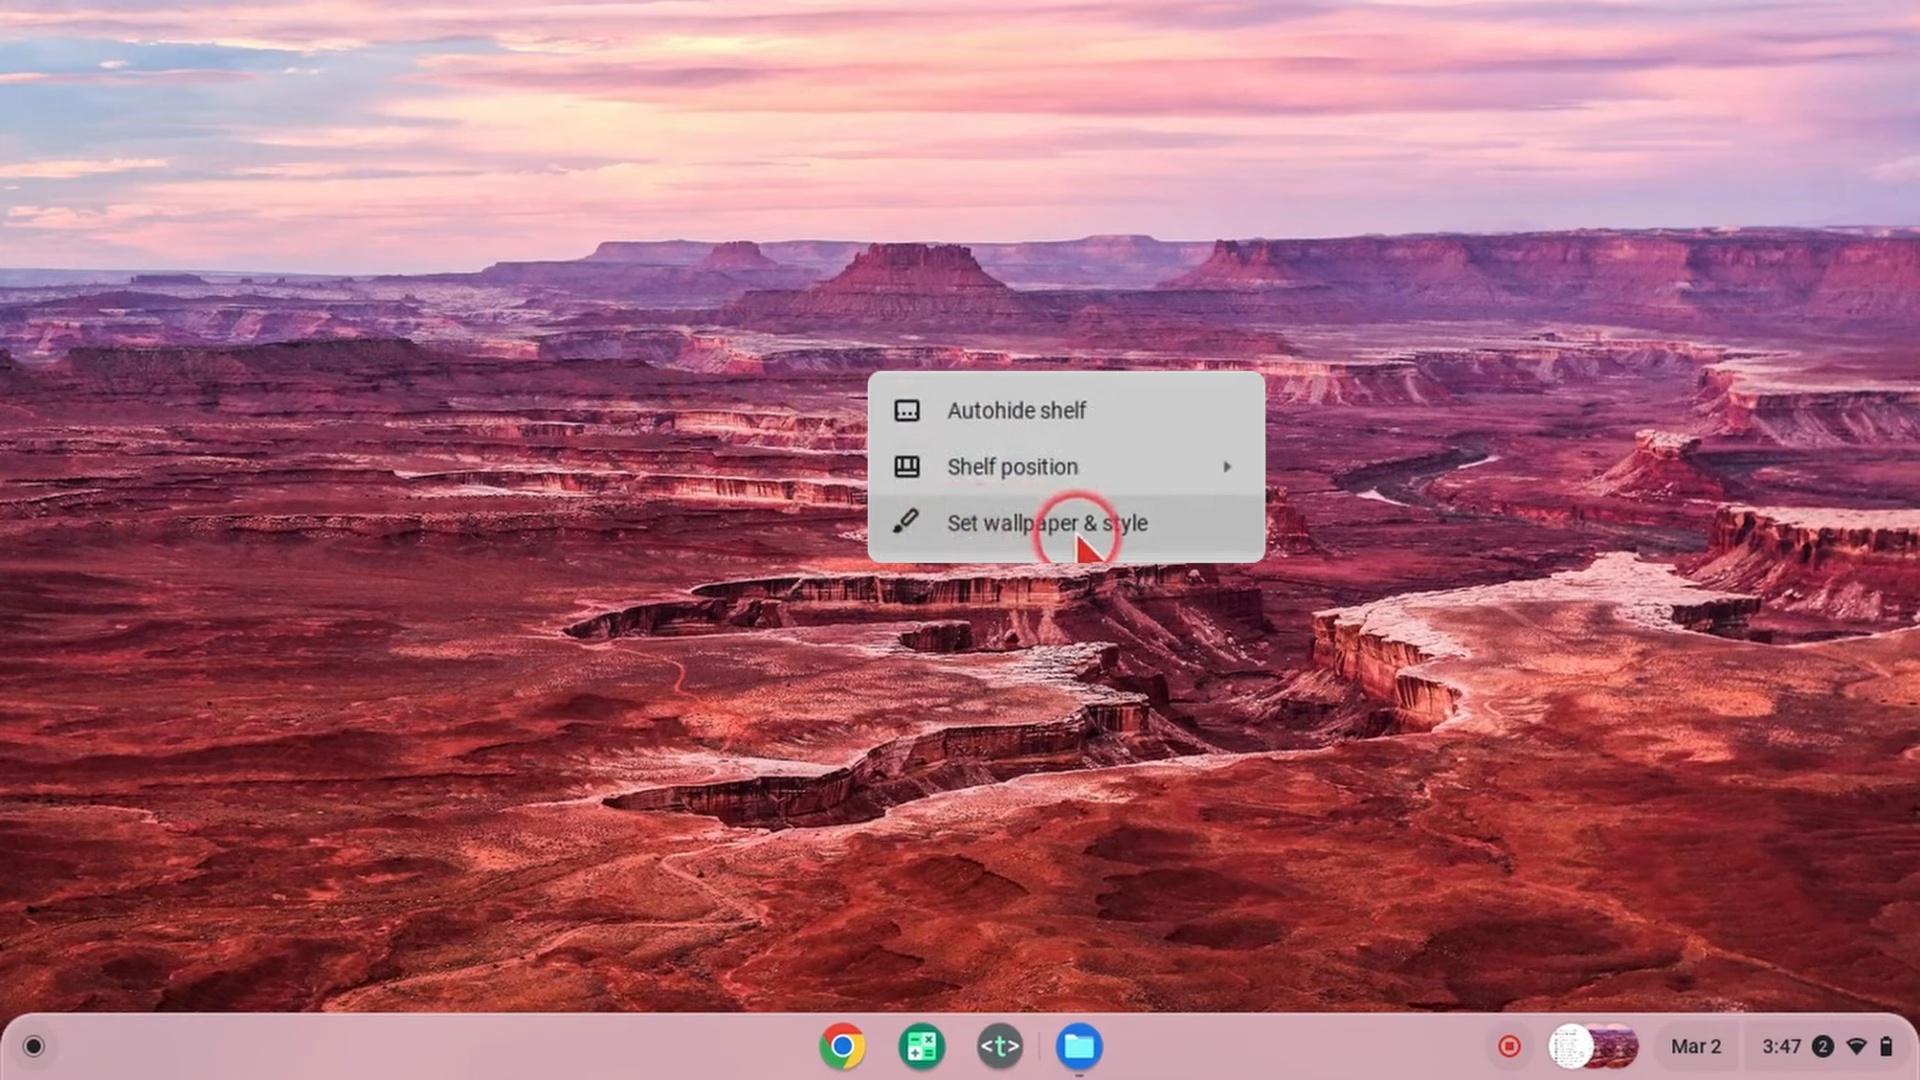Click the battery indicator icon

1888,1046
